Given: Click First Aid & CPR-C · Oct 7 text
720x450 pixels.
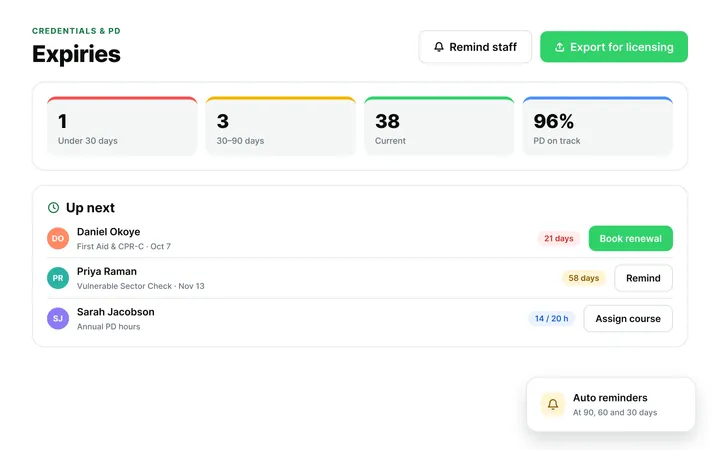Looking at the screenshot, I should coord(124,246).
